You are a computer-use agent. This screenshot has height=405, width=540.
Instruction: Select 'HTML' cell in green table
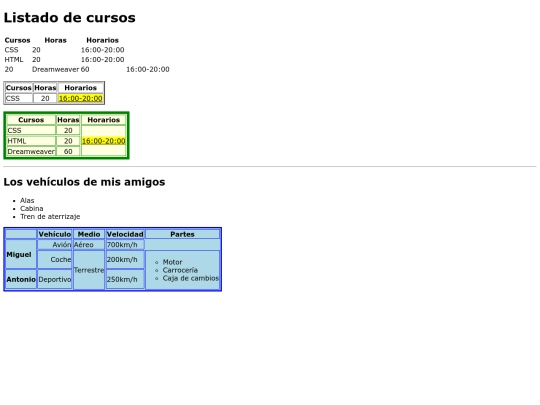(31, 141)
